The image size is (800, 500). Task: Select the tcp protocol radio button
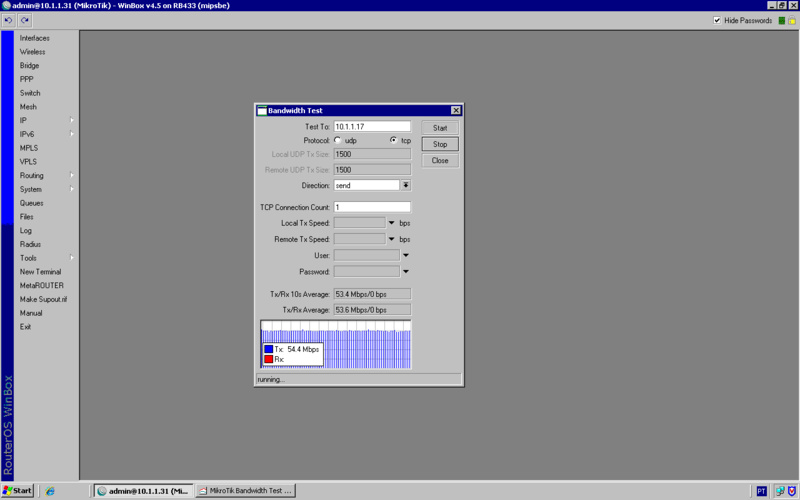393,140
